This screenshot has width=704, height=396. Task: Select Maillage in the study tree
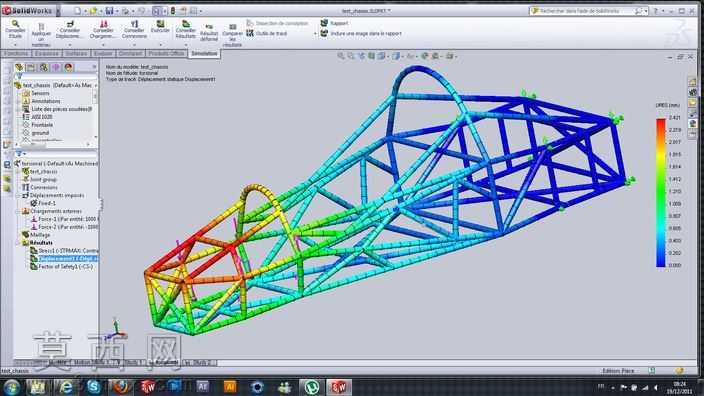click(x=36, y=235)
